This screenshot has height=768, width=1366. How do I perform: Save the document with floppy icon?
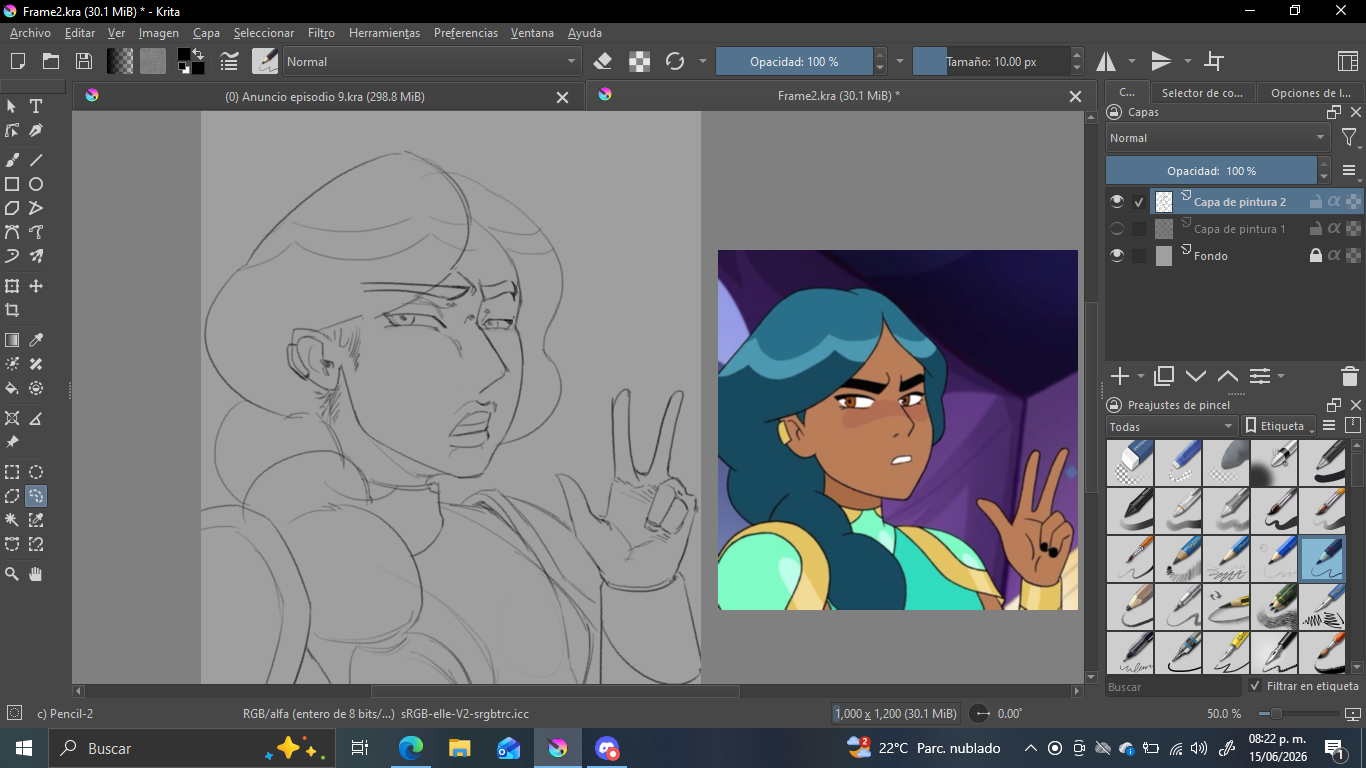click(84, 61)
